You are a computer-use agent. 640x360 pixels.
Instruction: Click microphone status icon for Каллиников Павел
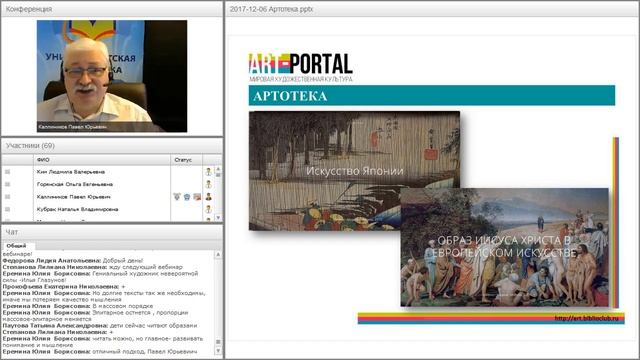[x=177, y=197]
